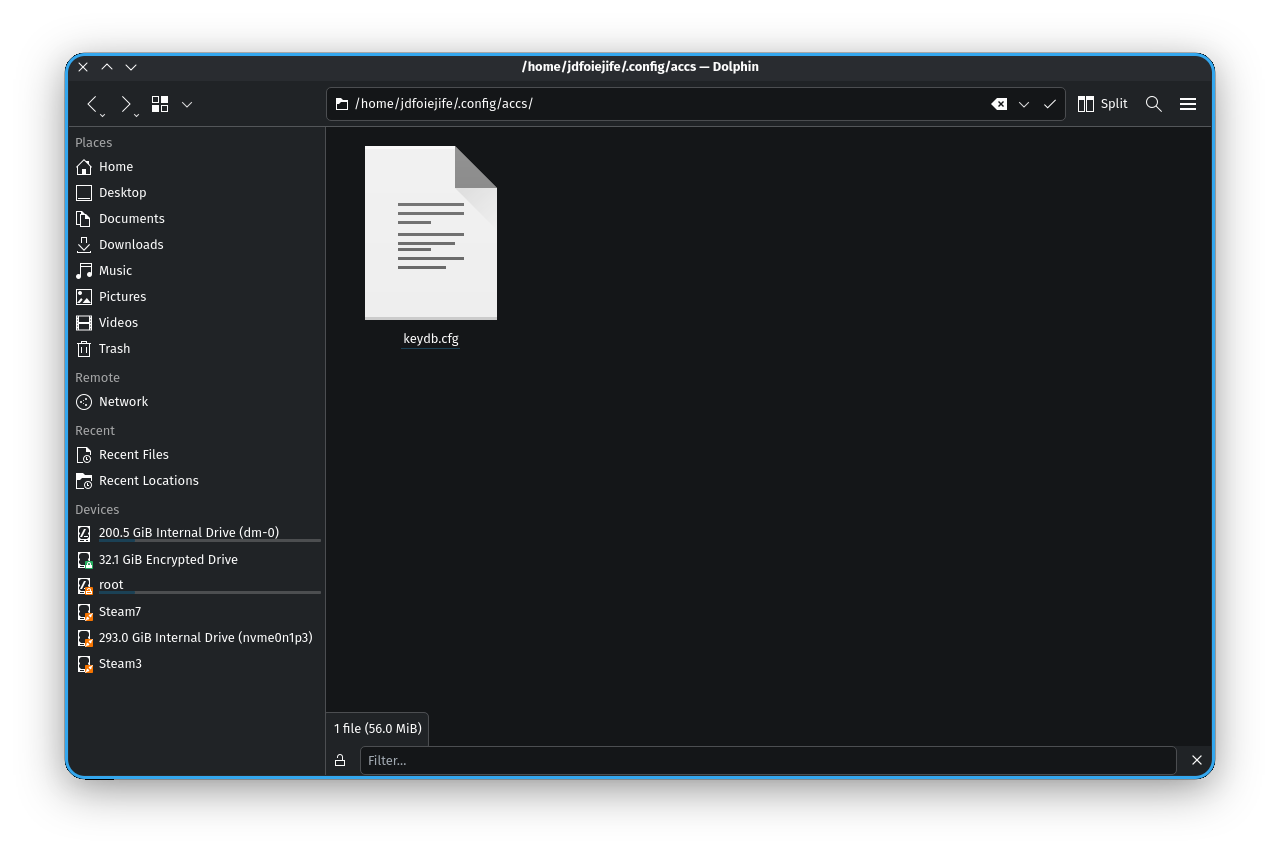Click the '1 file (56.0 MiB)' status text
1280x856 pixels.
[378, 729]
